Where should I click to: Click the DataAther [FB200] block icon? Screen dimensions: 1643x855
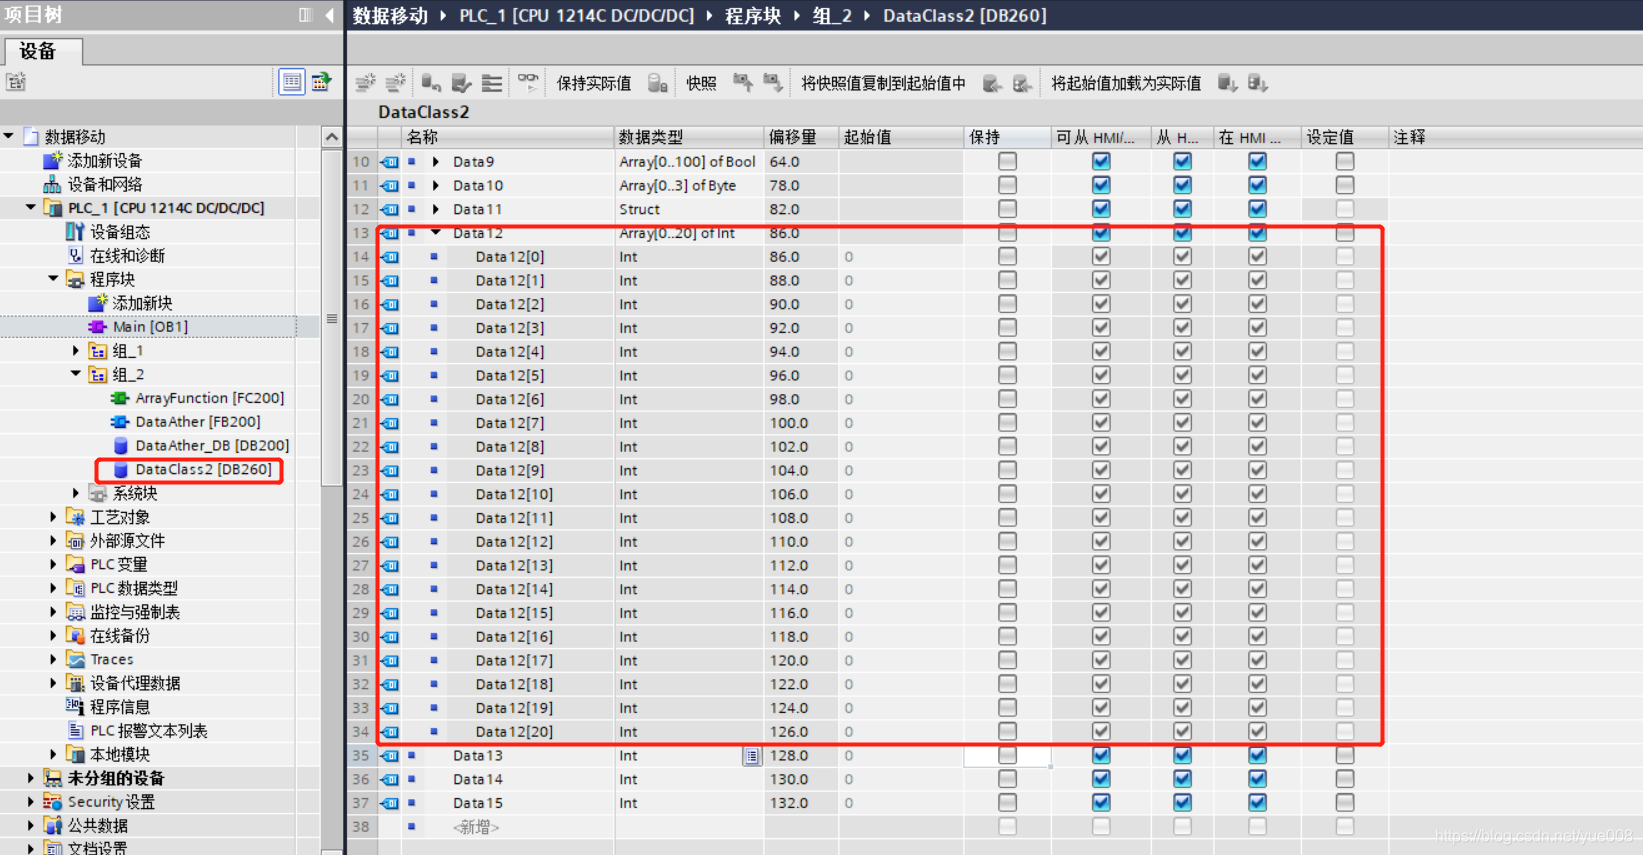point(120,422)
